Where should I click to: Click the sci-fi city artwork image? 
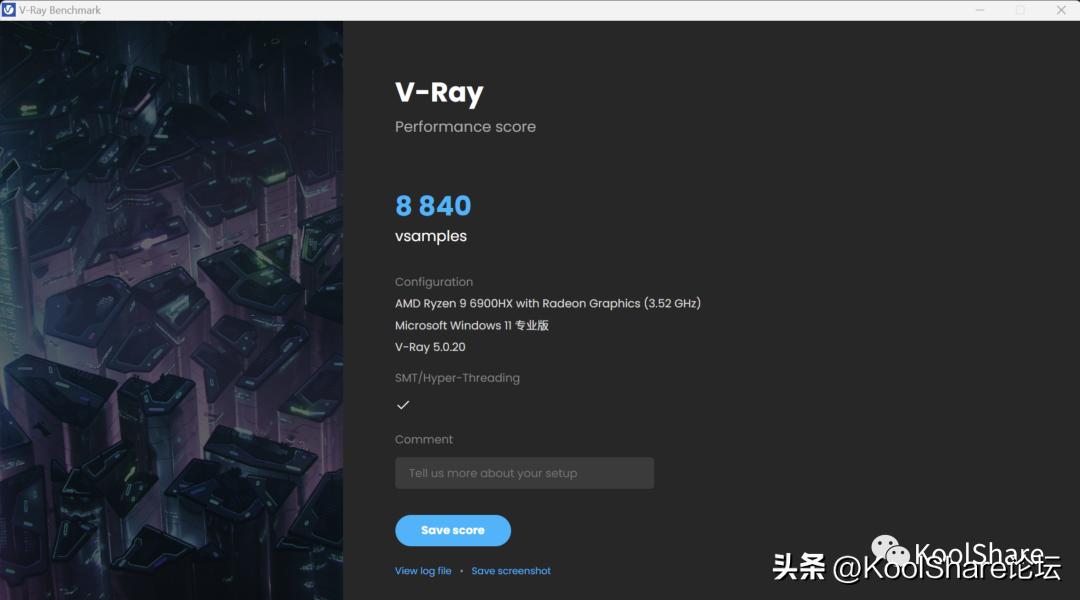tap(172, 310)
